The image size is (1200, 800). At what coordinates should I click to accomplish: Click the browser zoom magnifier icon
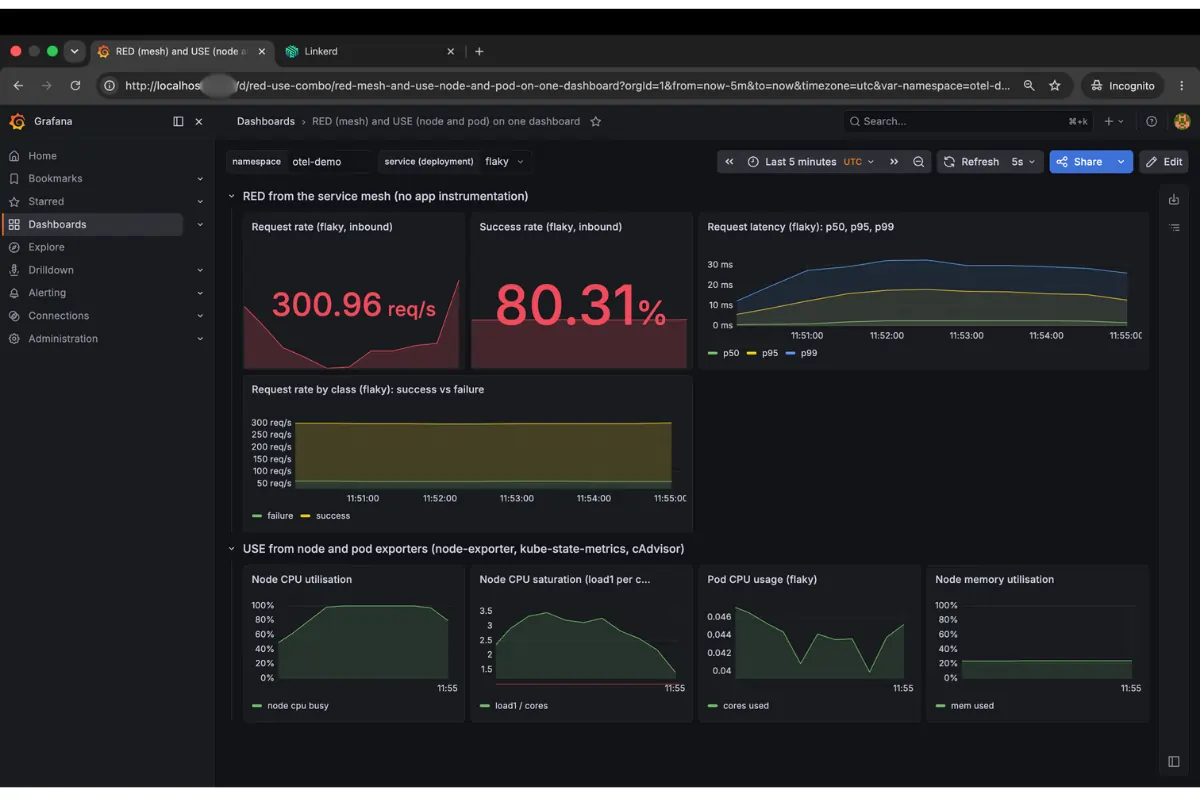(x=1029, y=86)
